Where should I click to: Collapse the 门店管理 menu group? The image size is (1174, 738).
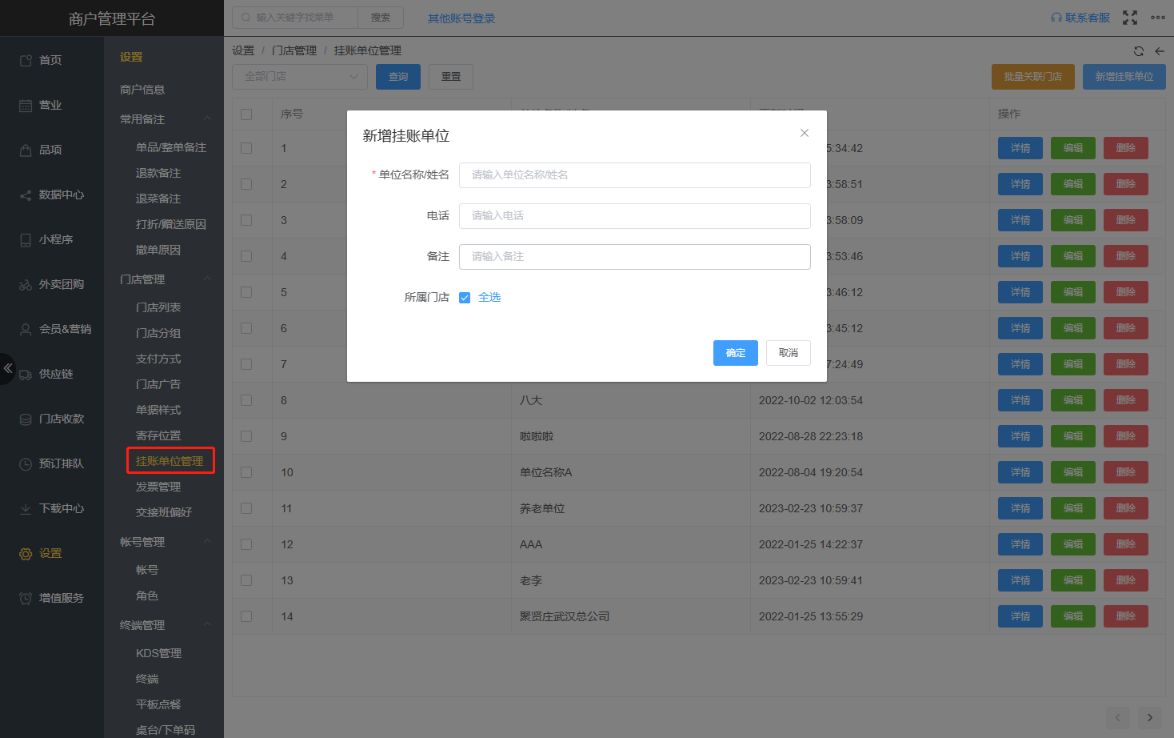pyautogui.click(x=207, y=279)
